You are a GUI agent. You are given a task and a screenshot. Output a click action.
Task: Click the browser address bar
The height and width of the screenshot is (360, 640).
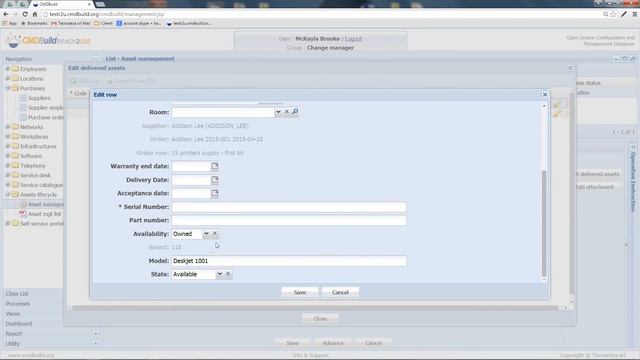[x=322, y=14]
